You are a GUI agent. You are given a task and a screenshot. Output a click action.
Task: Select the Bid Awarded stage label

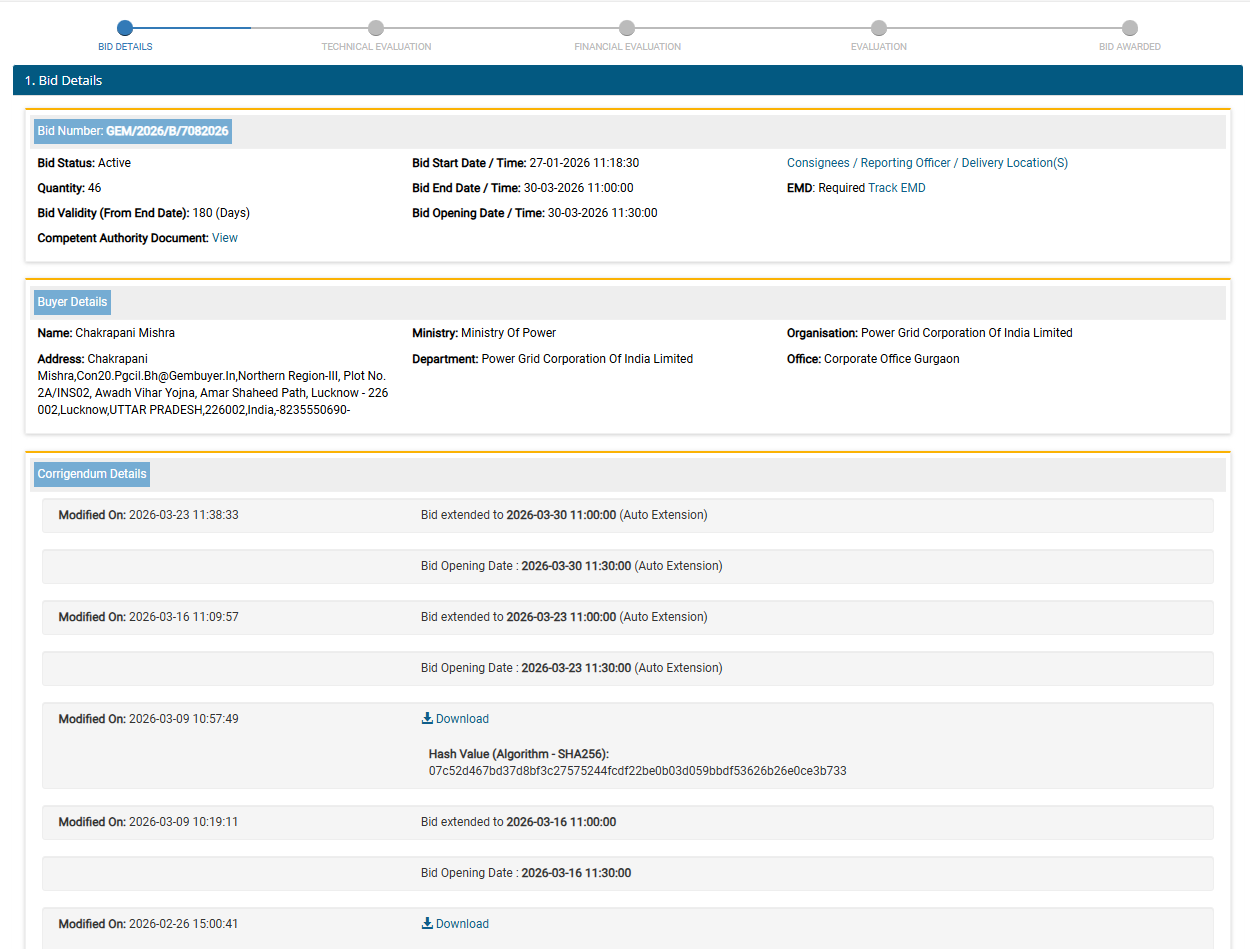pyautogui.click(x=1129, y=47)
